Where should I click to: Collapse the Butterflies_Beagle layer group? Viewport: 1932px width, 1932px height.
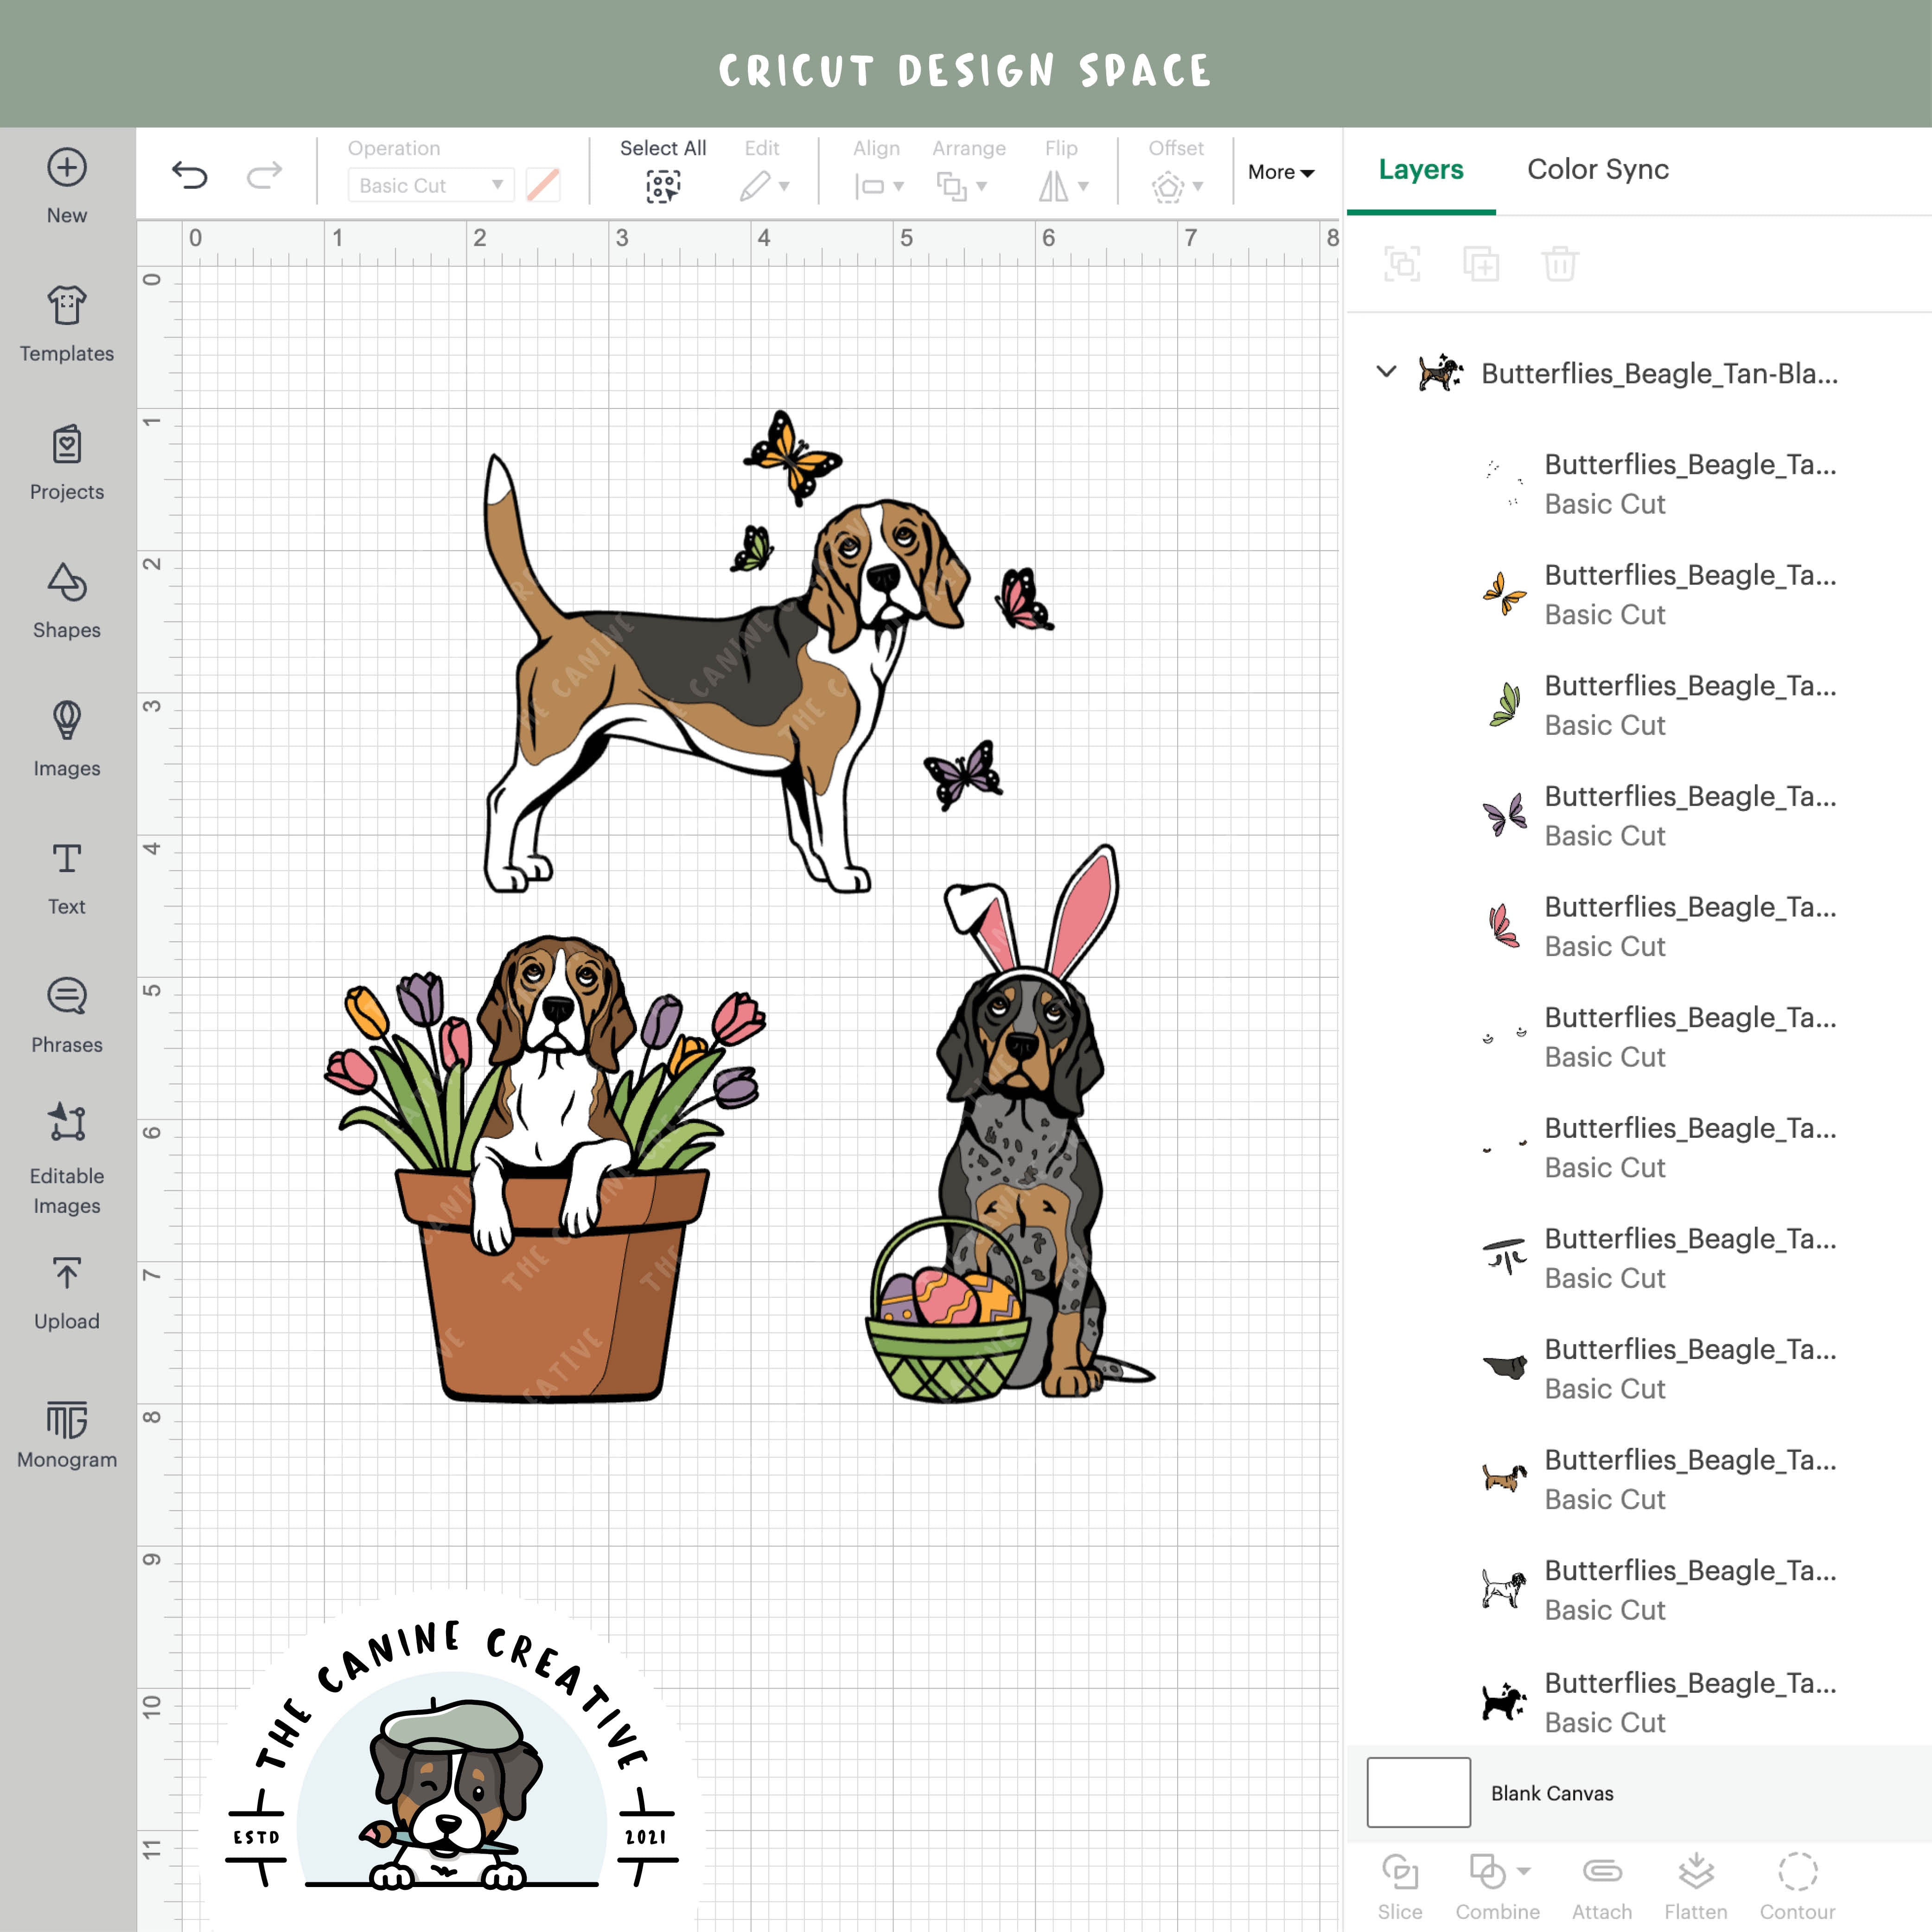(1386, 371)
